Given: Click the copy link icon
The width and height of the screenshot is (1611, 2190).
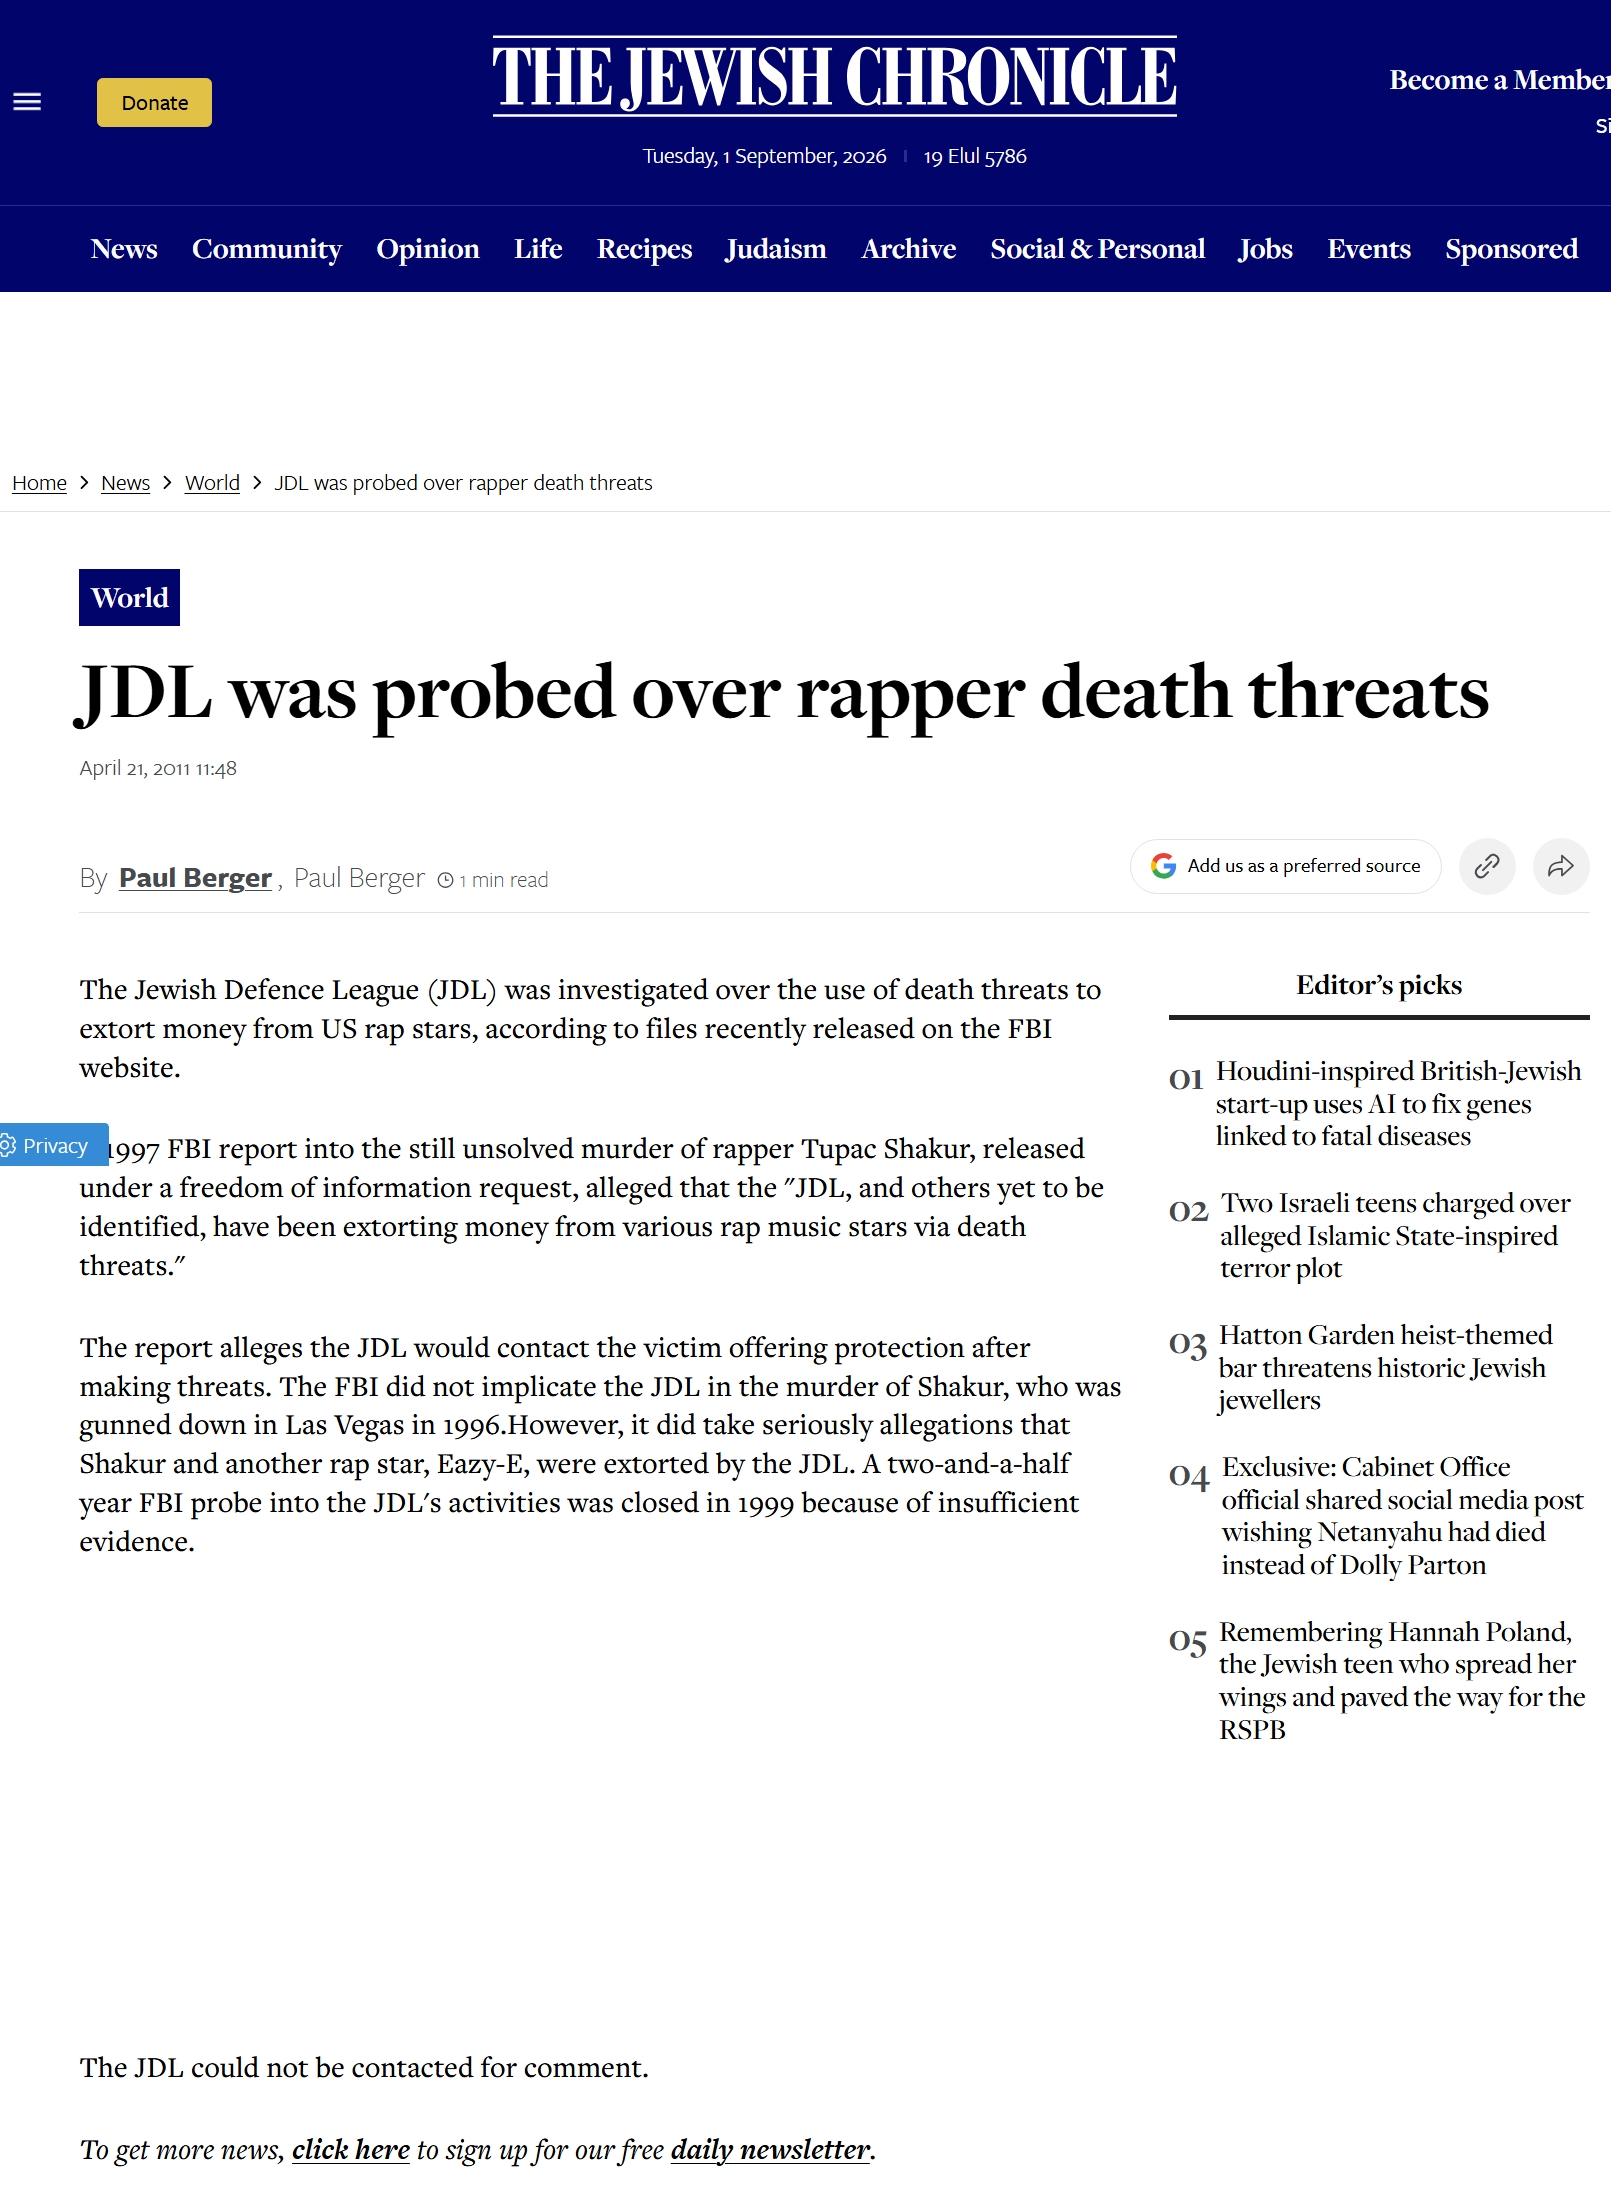Looking at the screenshot, I should point(1487,866).
